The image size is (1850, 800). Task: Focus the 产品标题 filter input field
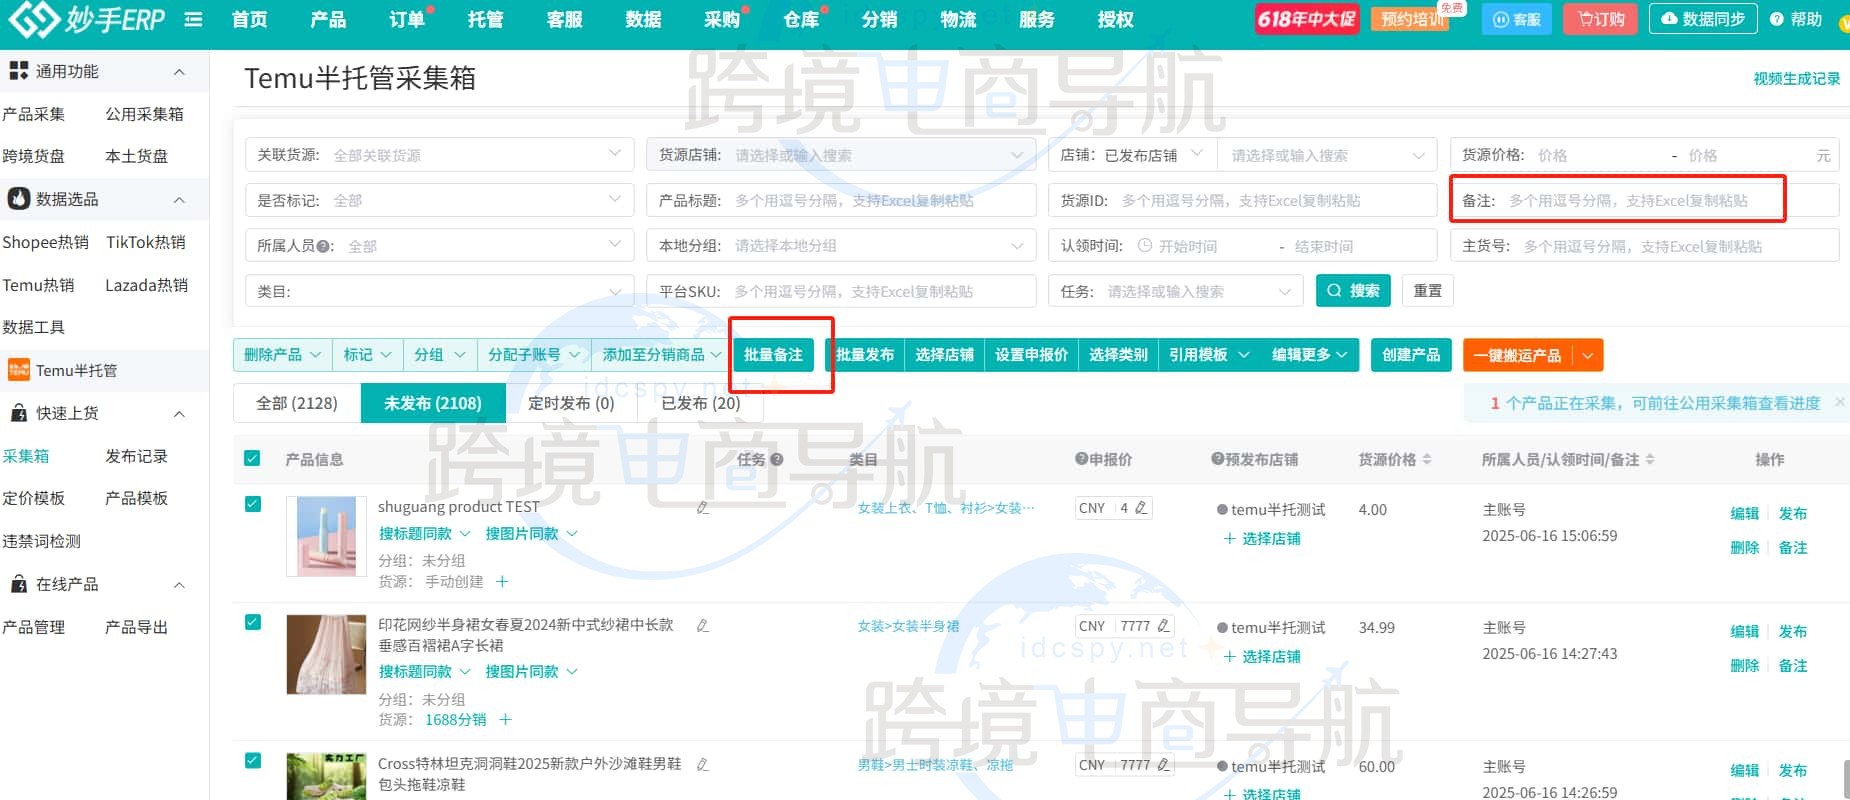841,200
